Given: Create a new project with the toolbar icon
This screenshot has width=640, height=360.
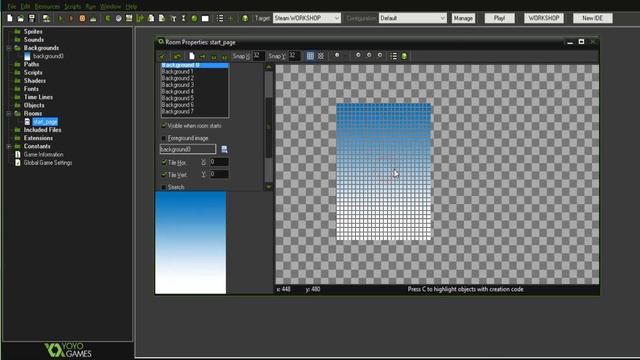Looking at the screenshot, I should click(x=10, y=18).
